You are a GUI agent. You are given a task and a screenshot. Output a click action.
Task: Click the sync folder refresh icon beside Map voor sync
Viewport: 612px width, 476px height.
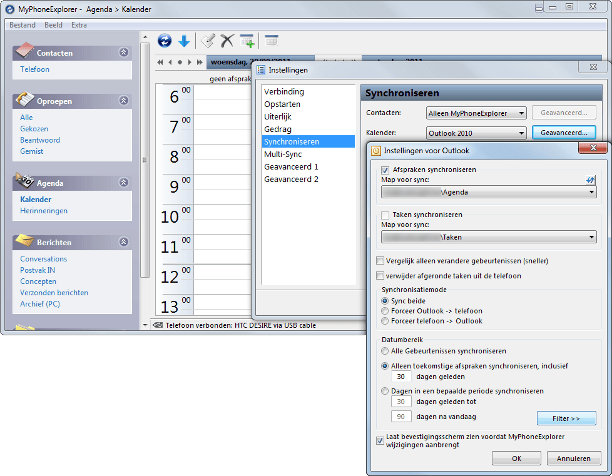pyautogui.click(x=590, y=180)
